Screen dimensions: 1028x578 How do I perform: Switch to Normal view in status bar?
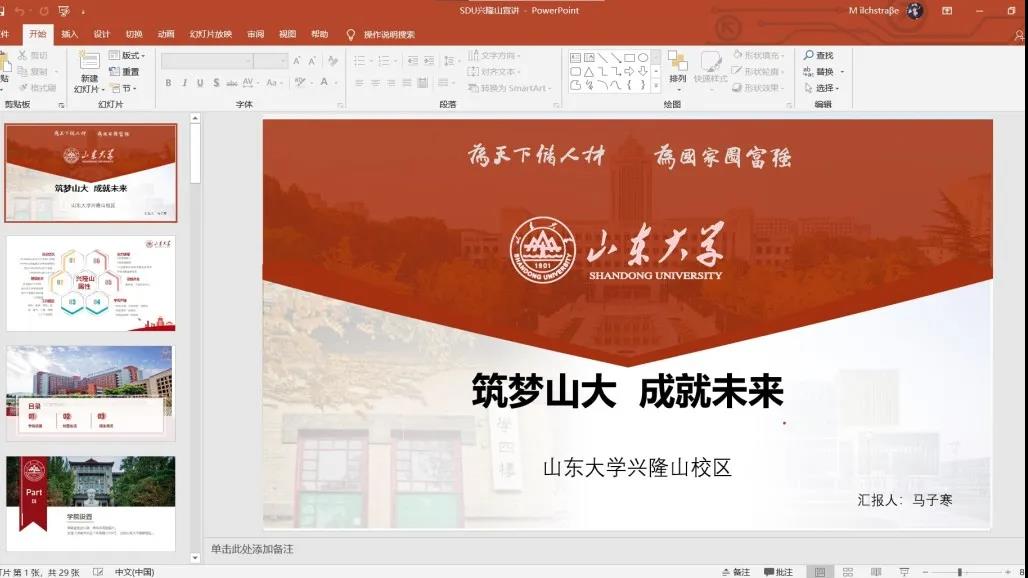point(819,572)
